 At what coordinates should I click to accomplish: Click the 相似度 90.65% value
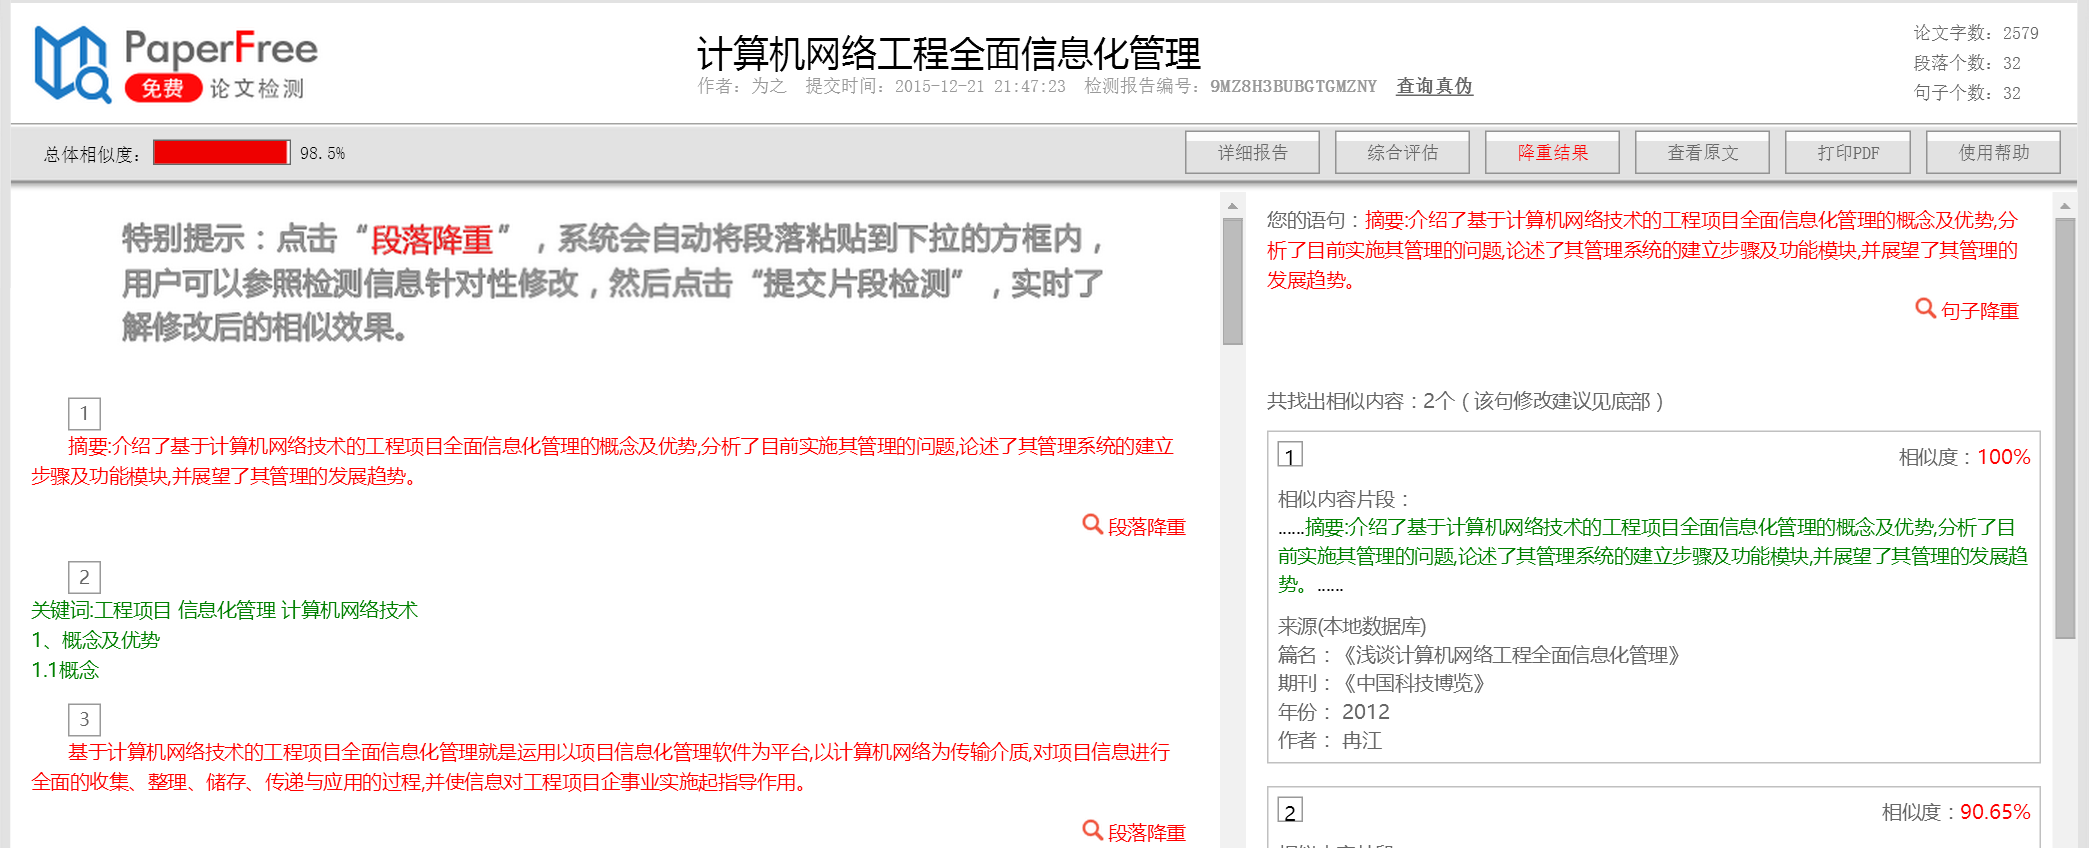coord(1995,812)
